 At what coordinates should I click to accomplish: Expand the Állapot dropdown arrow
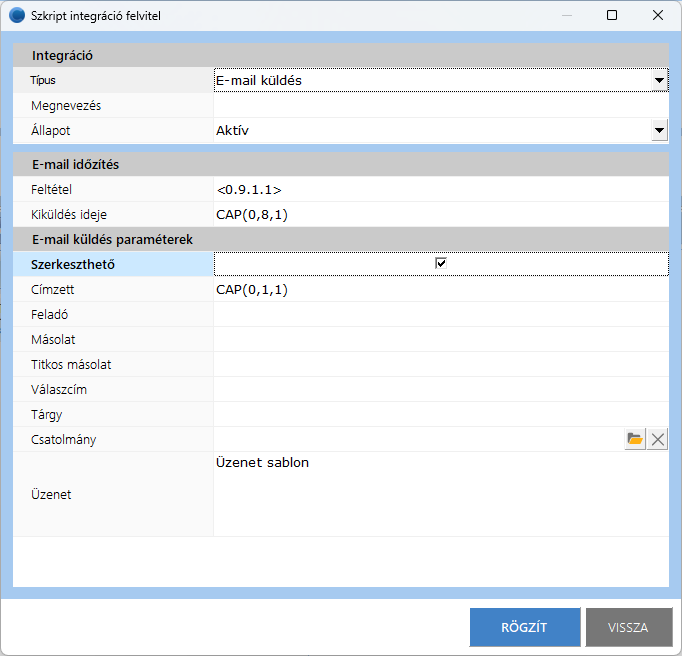coord(659,130)
